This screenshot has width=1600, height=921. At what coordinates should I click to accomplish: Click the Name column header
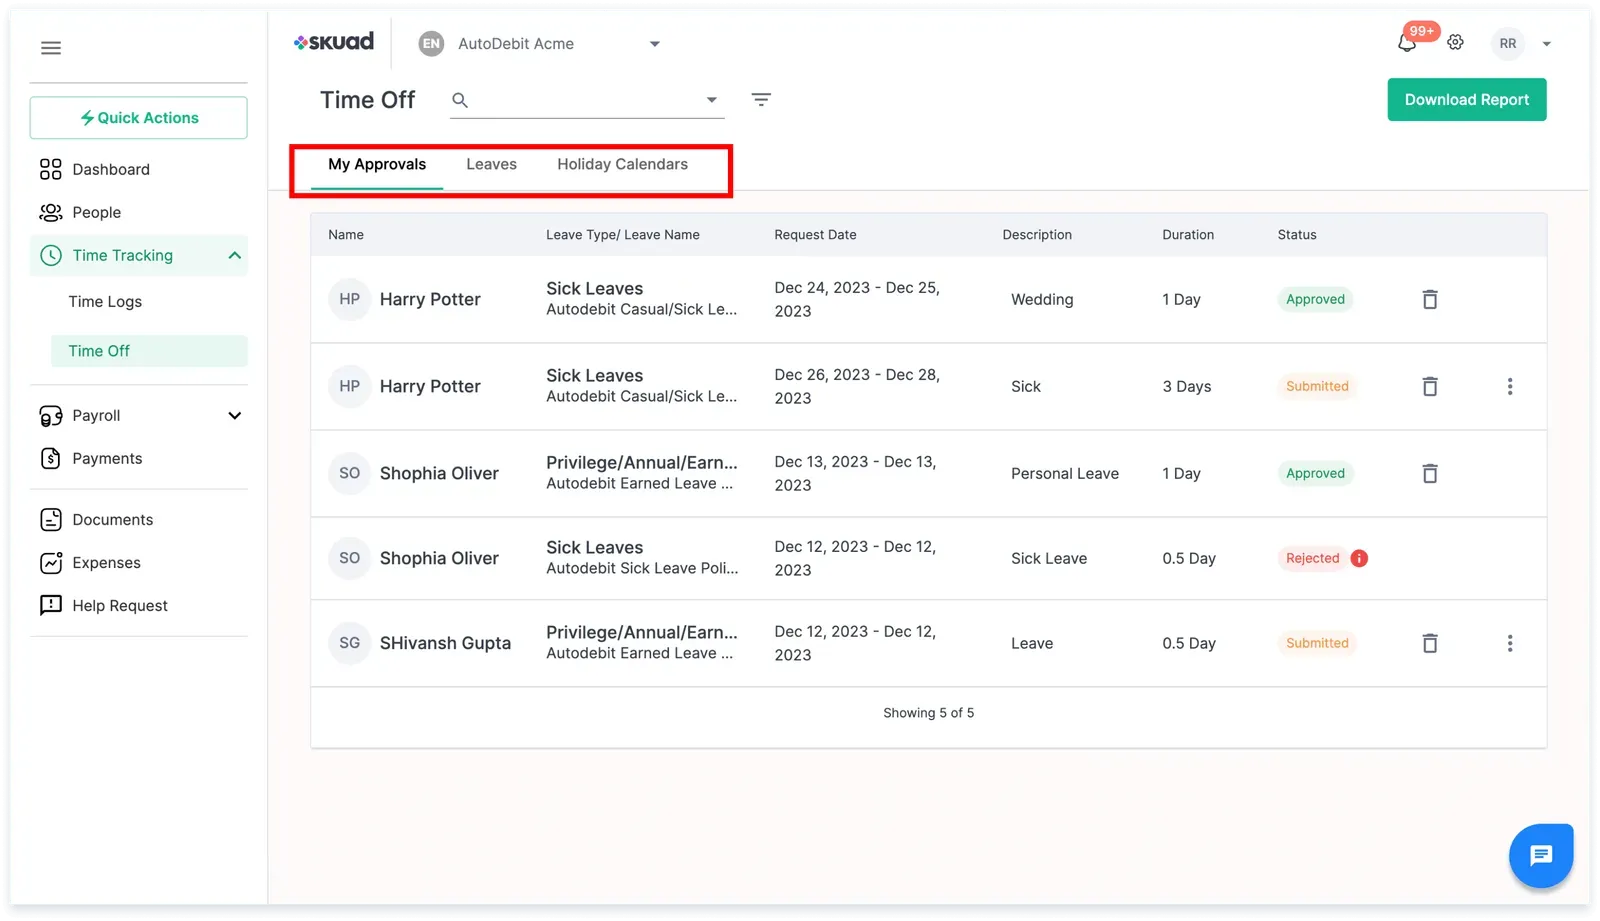(346, 235)
